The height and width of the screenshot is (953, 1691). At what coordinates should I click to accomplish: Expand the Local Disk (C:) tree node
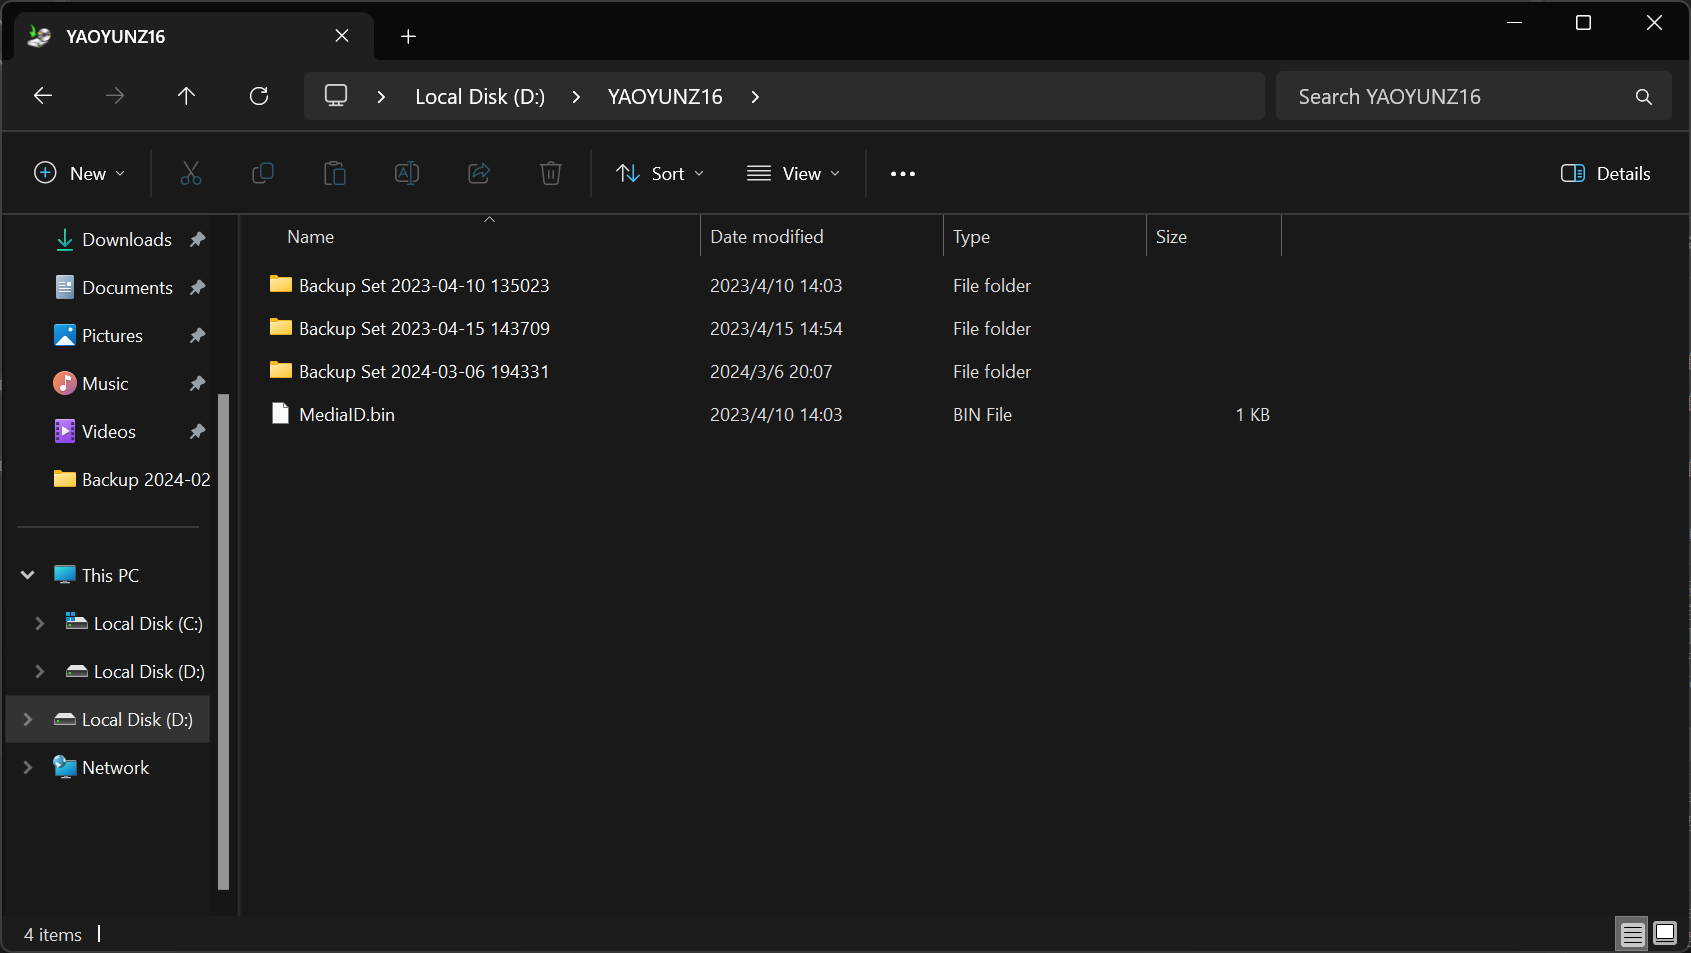(40, 624)
